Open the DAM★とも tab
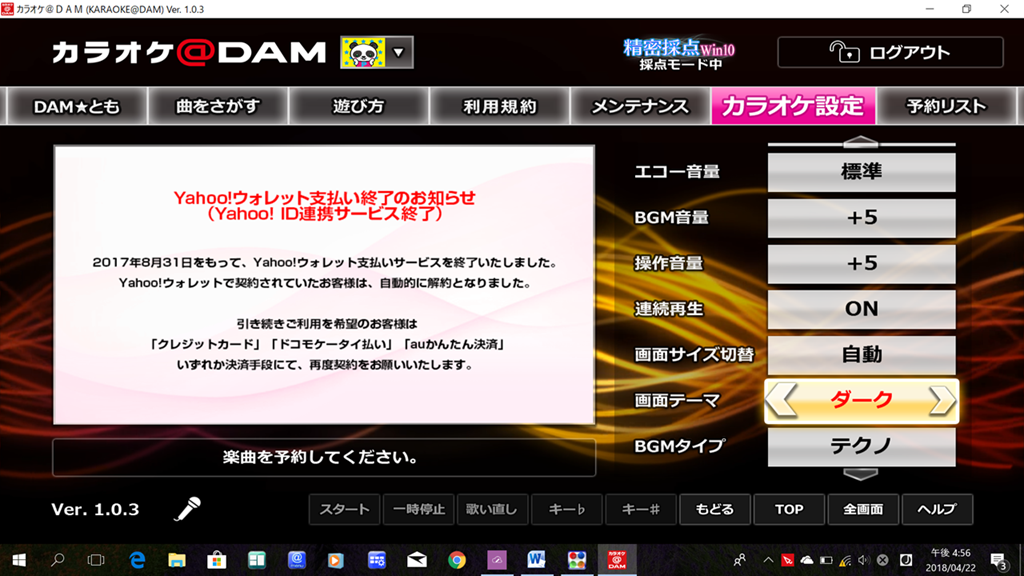The height and width of the screenshot is (576, 1024). [76, 106]
